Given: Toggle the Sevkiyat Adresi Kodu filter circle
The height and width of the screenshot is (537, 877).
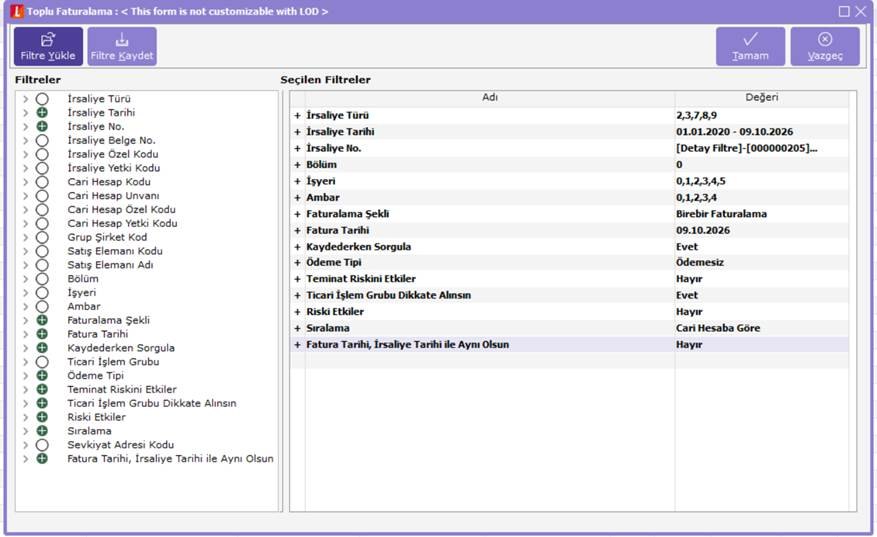Looking at the screenshot, I should coord(42,445).
